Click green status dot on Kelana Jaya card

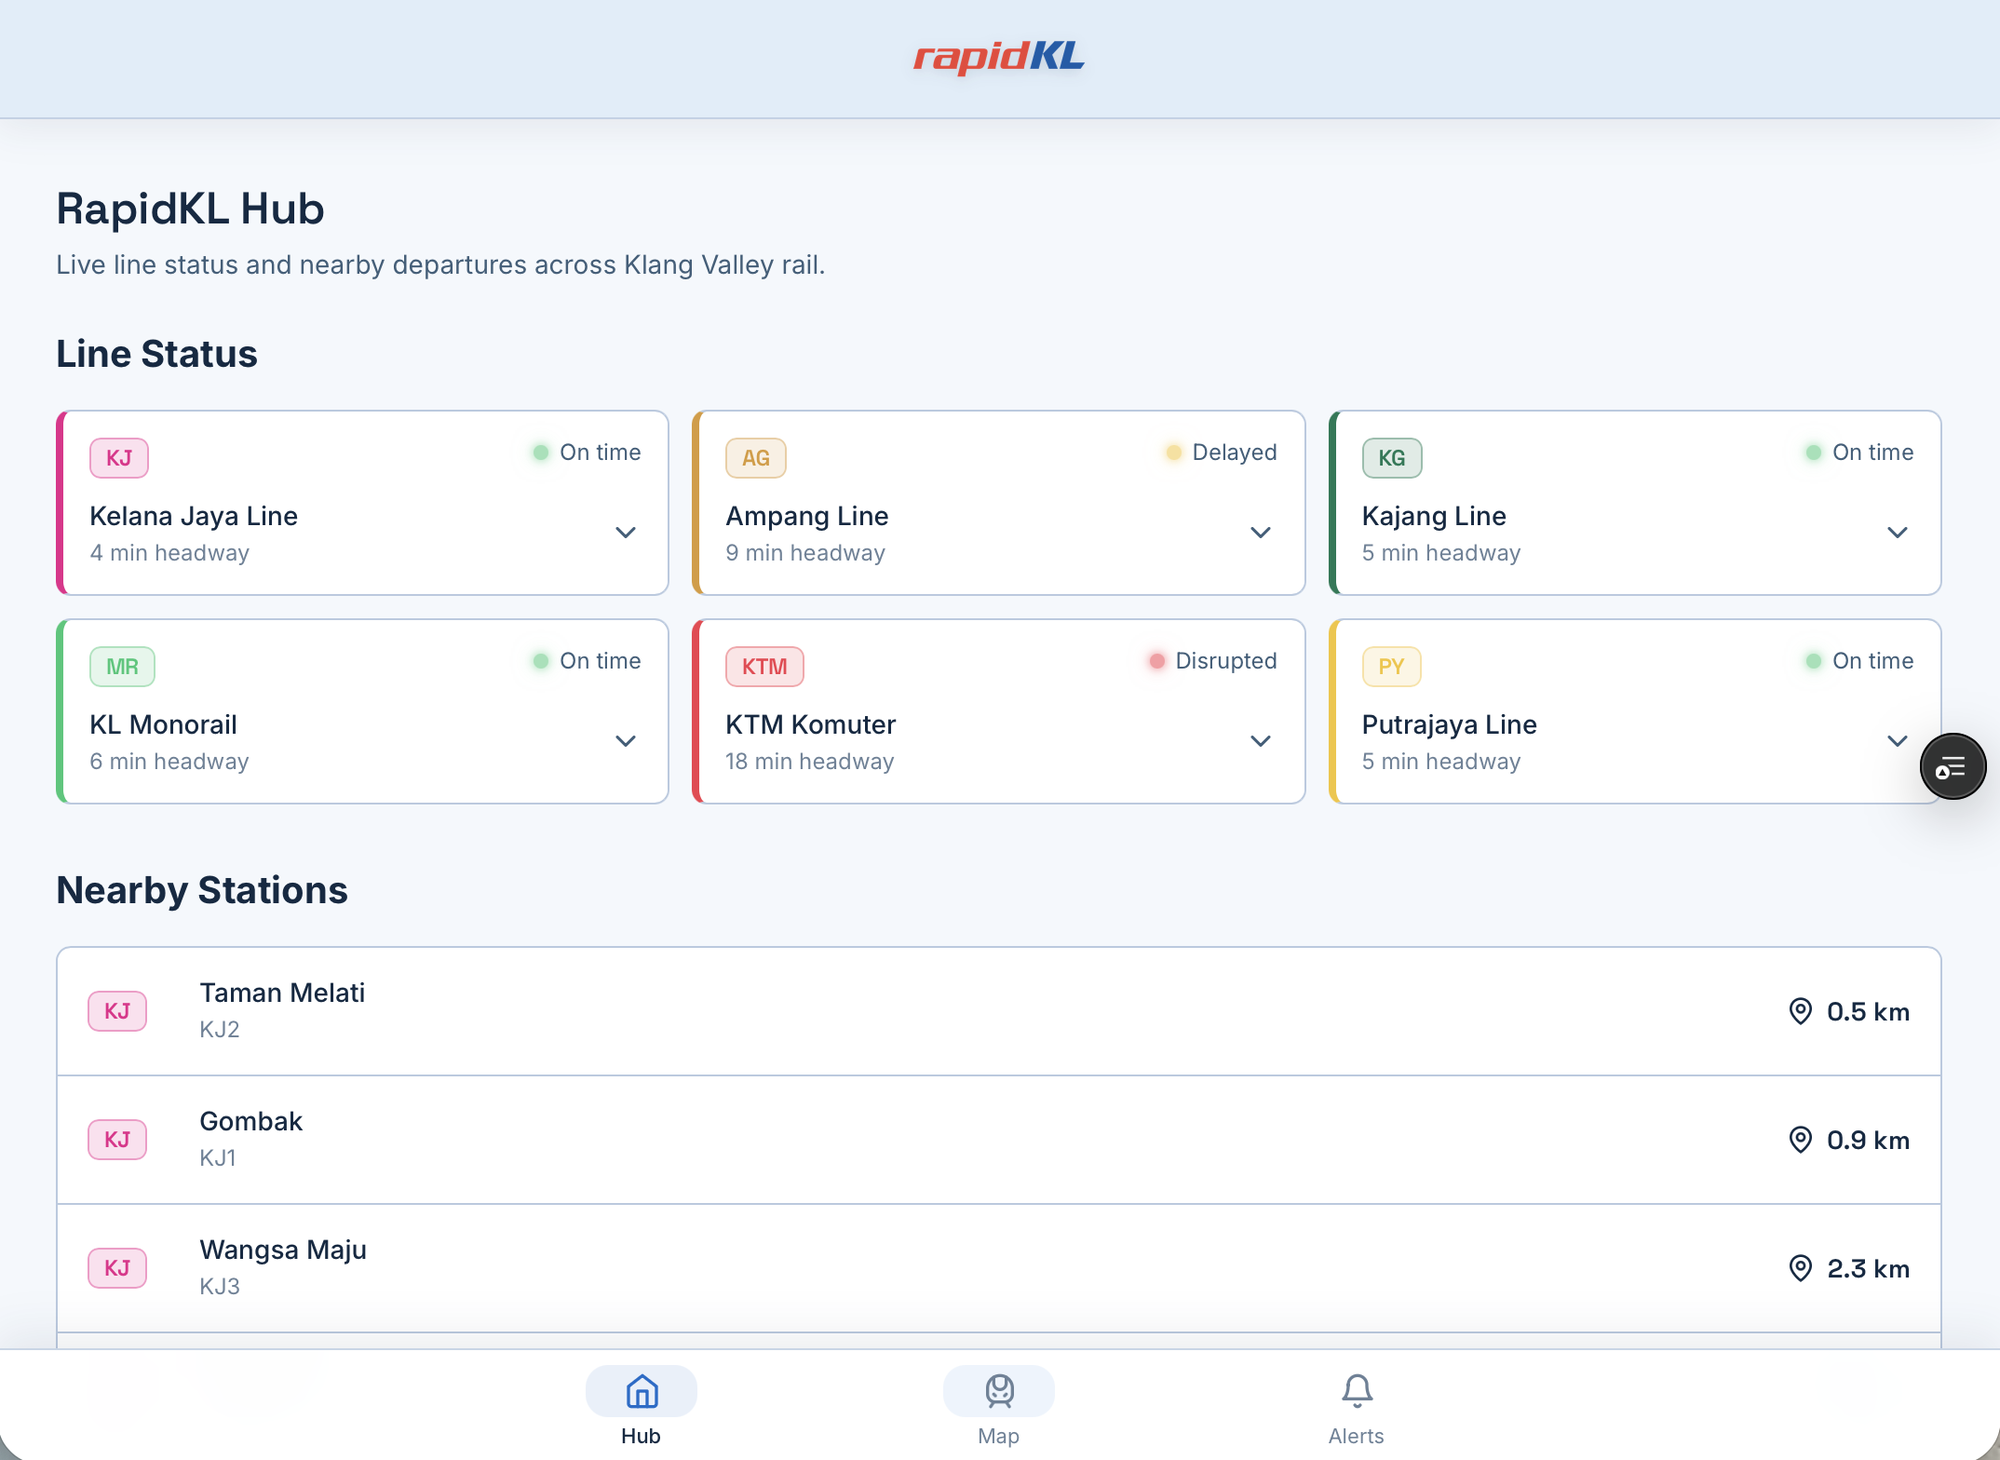point(541,453)
